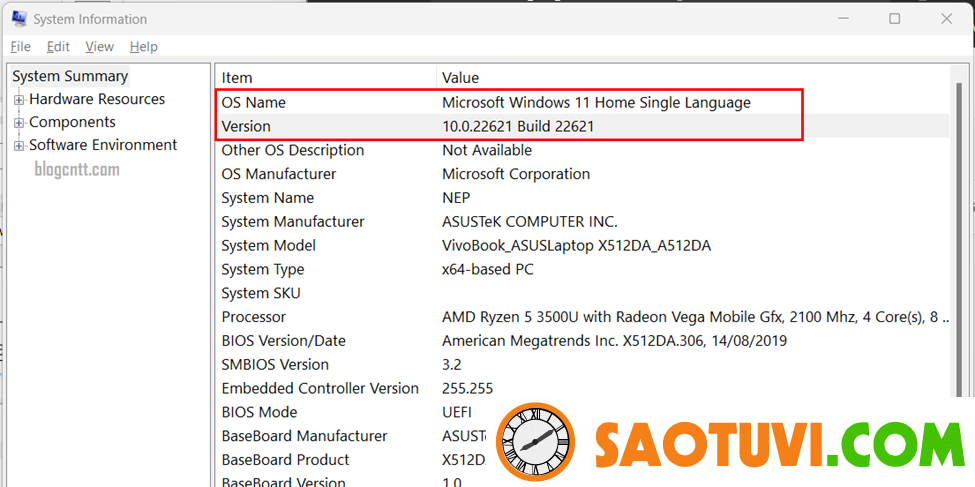Select the OS Manufacturer row
The width and height of the screenshot is (975, 487).
(x=279, y=174)
